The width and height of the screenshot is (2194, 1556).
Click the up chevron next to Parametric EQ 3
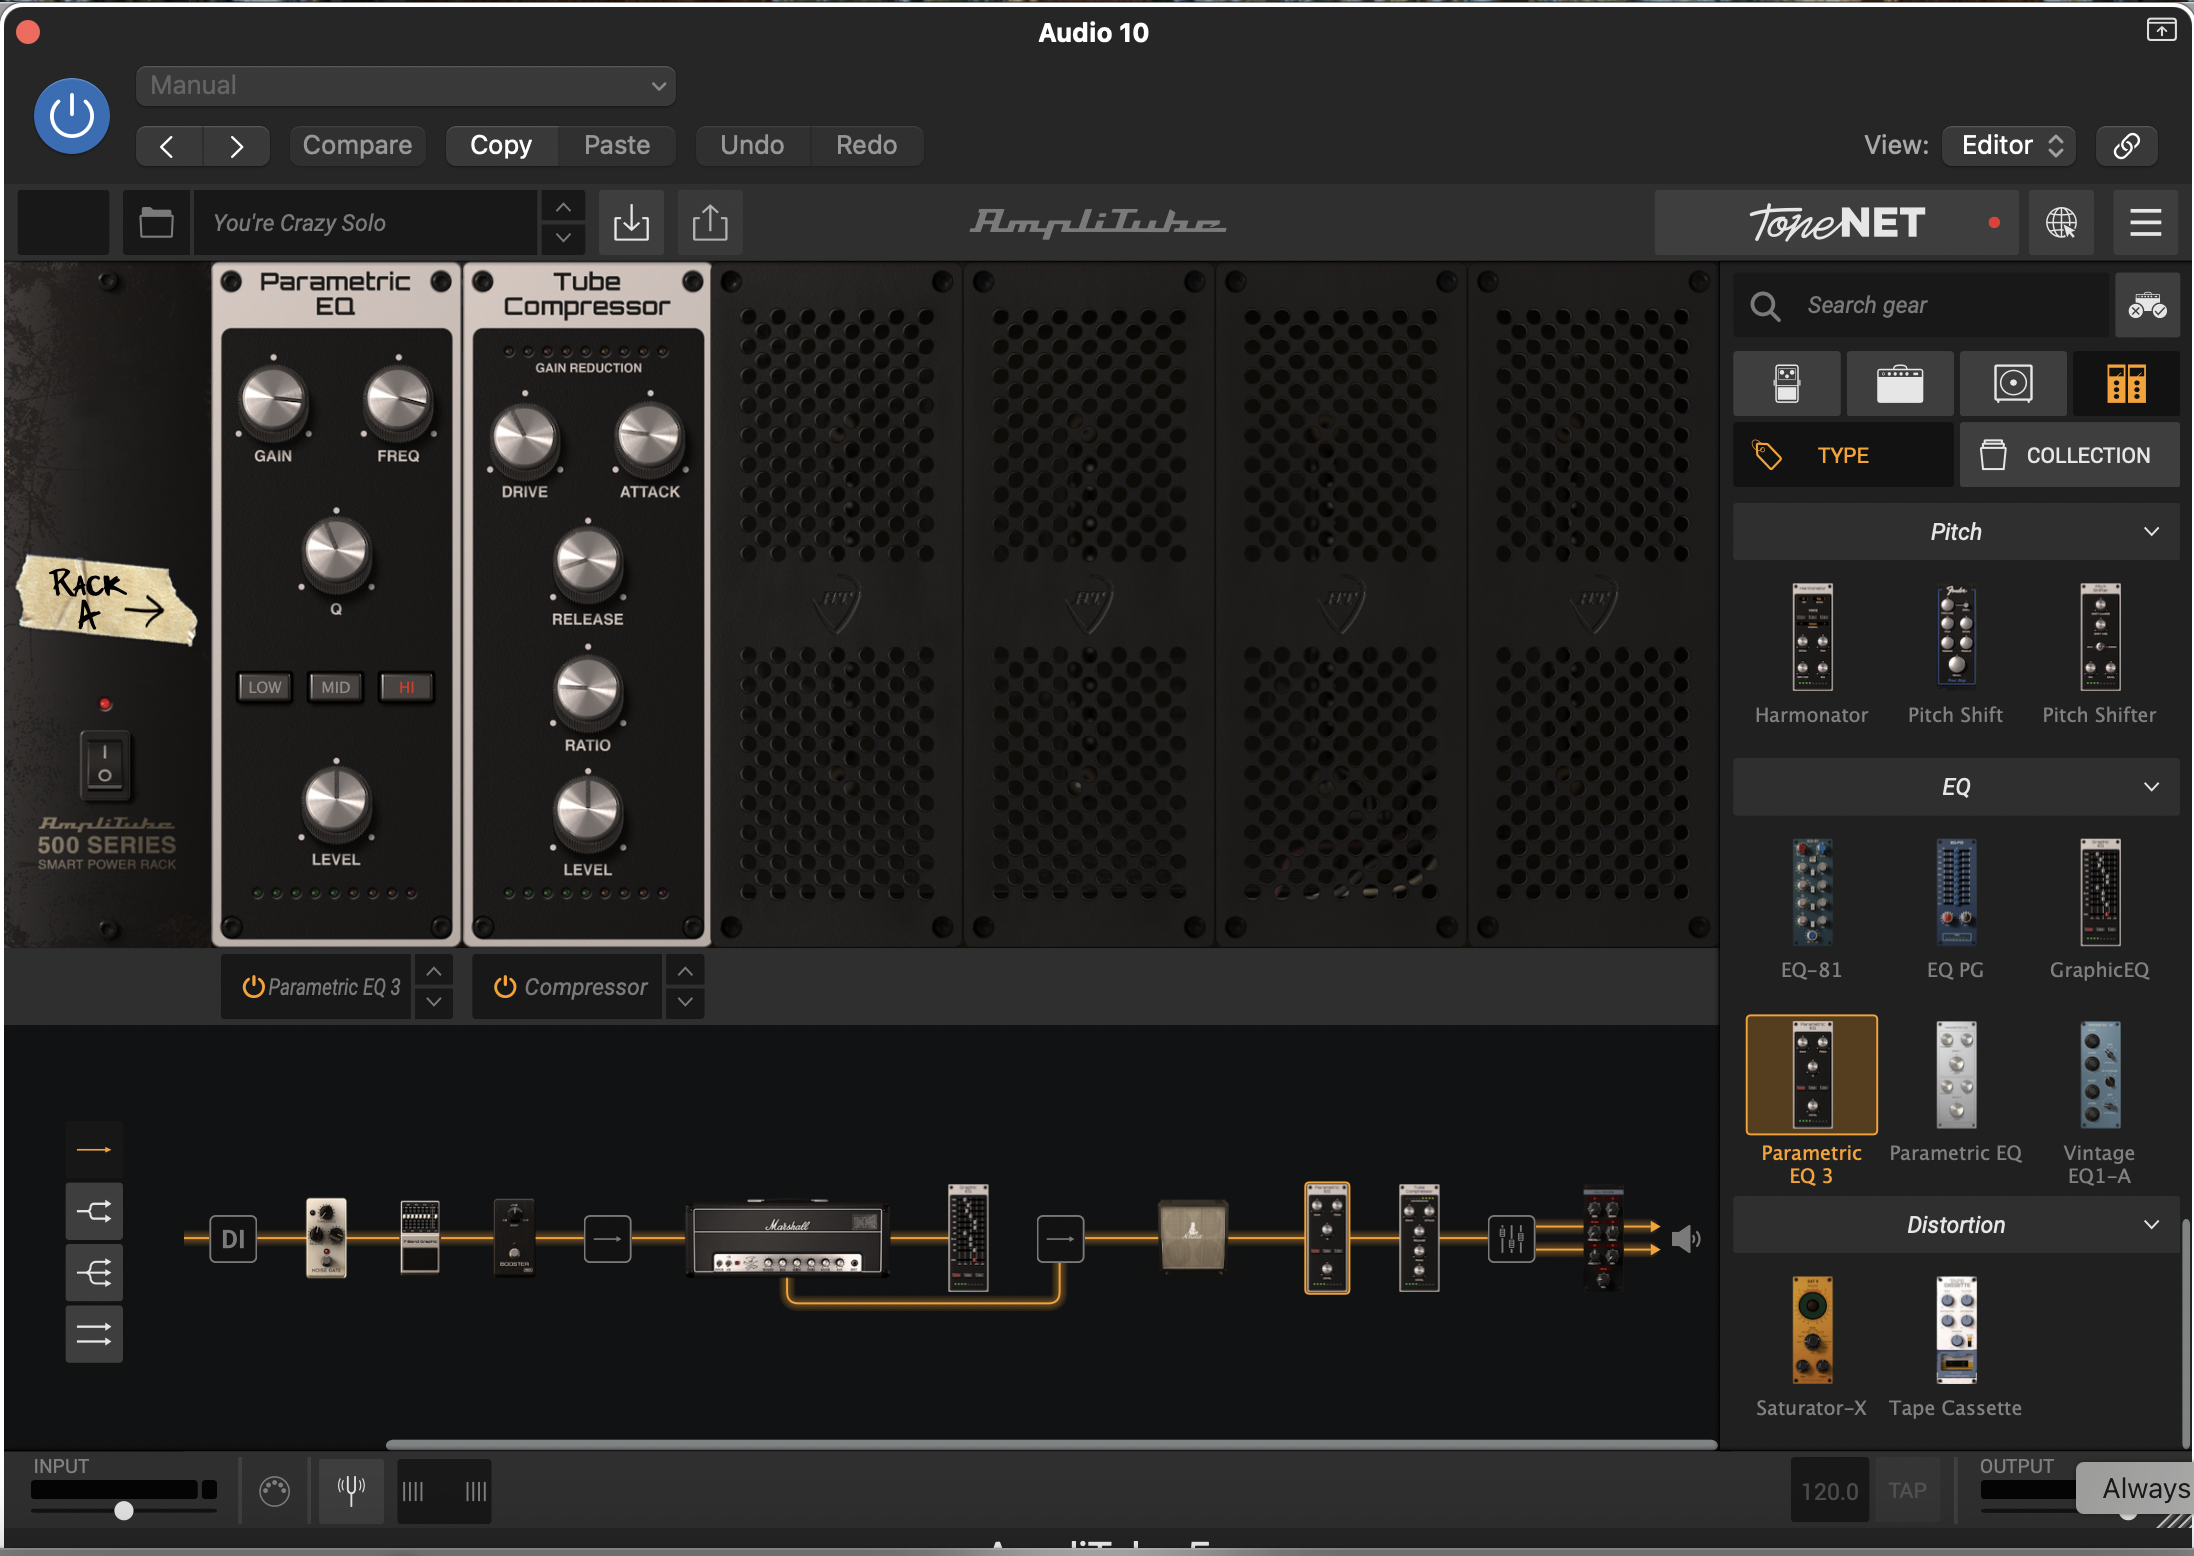(x=434, y=971)
